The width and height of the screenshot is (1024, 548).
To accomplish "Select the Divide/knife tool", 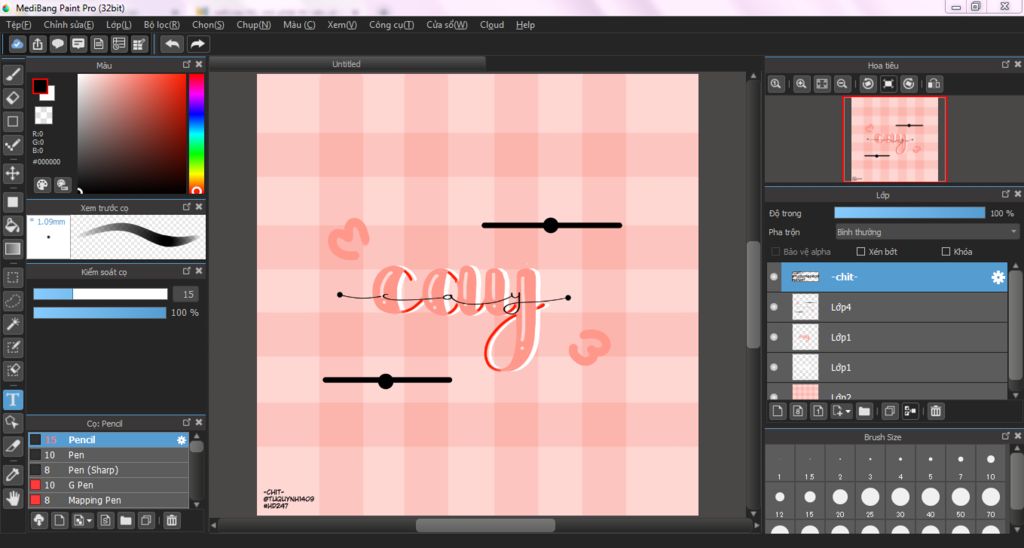I will point(12,446).
